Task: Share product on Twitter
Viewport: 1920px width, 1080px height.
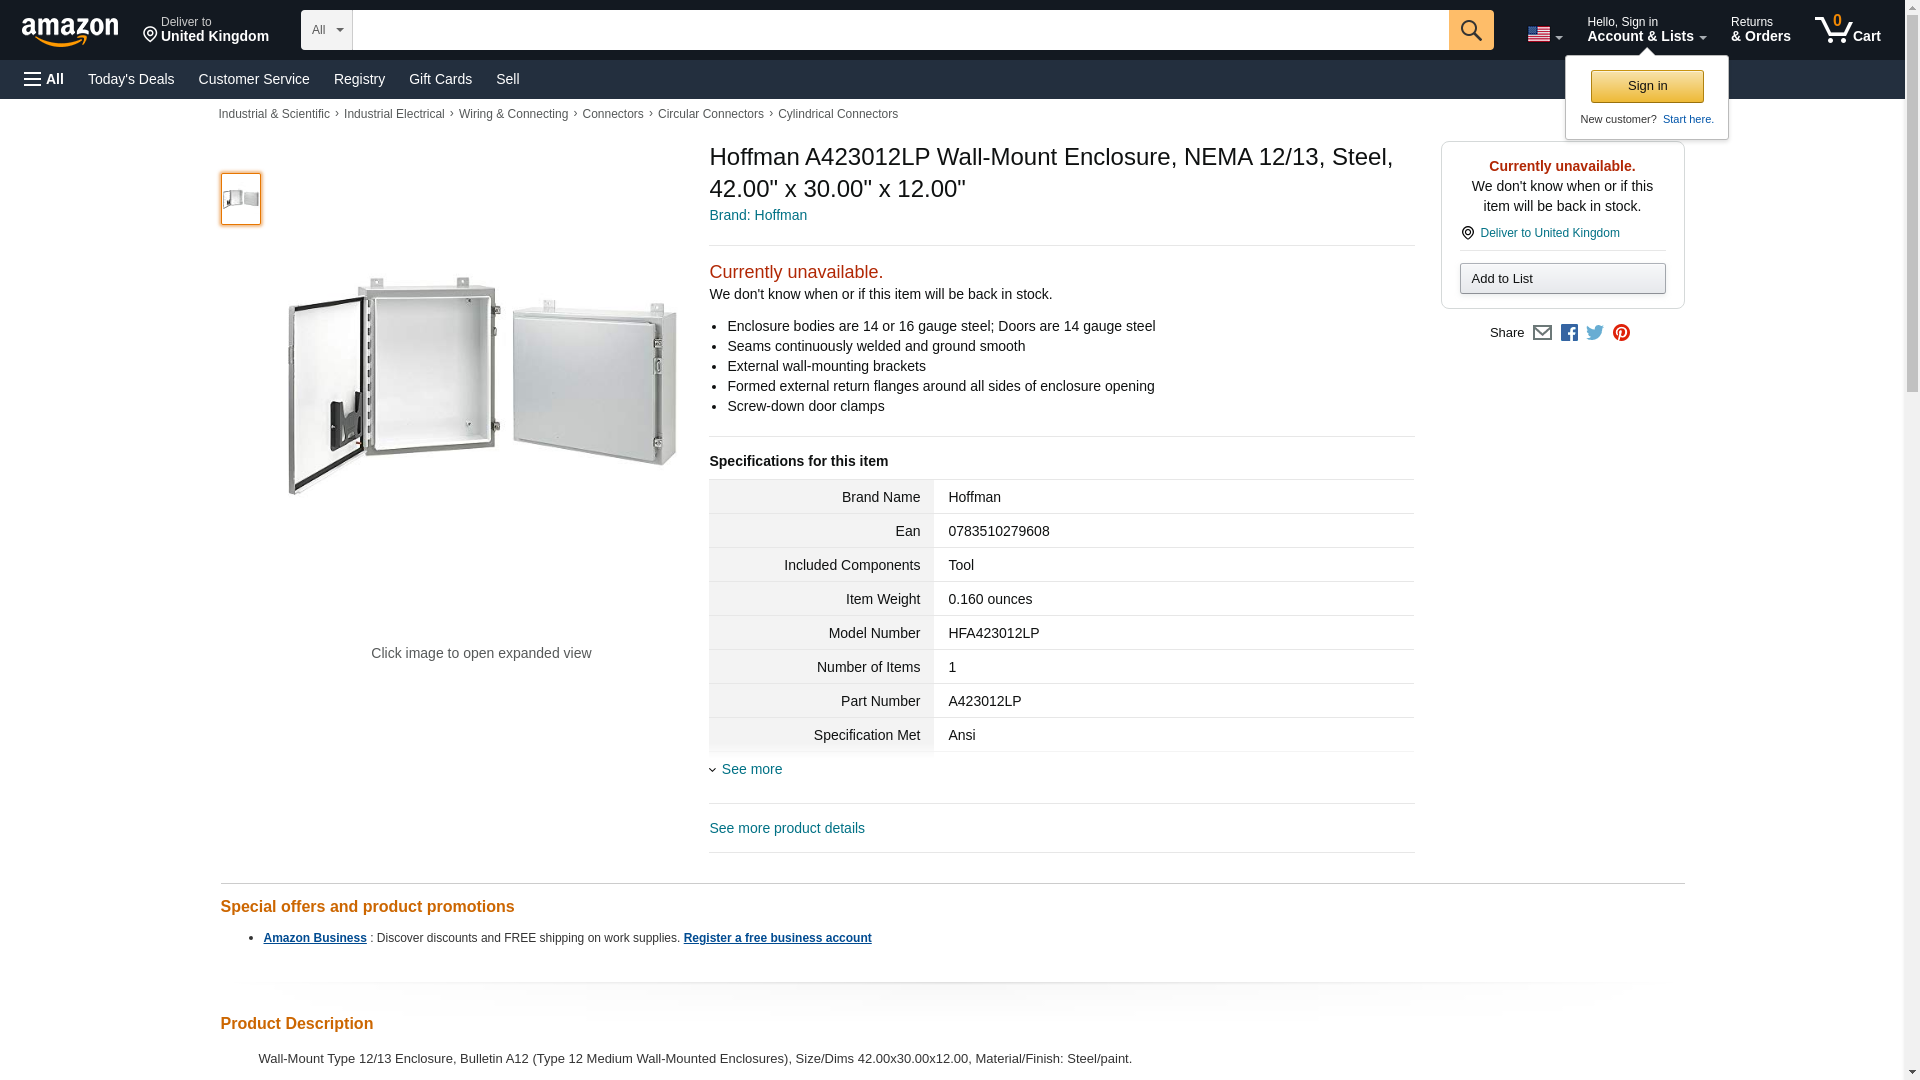Action: (x=1595, y=333)
